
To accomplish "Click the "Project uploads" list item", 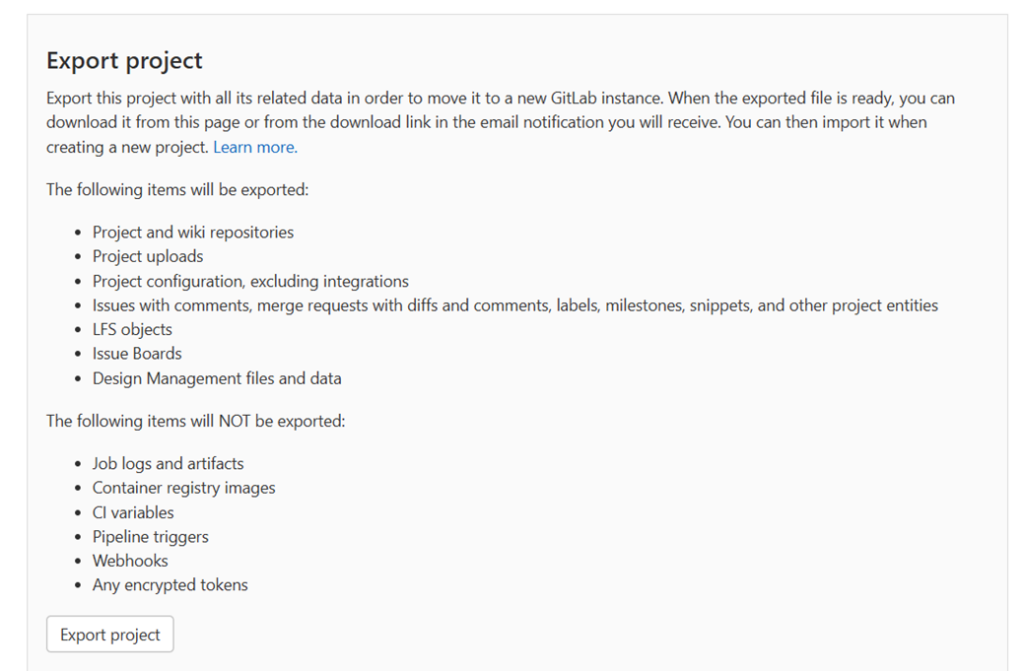I will 148,256.
